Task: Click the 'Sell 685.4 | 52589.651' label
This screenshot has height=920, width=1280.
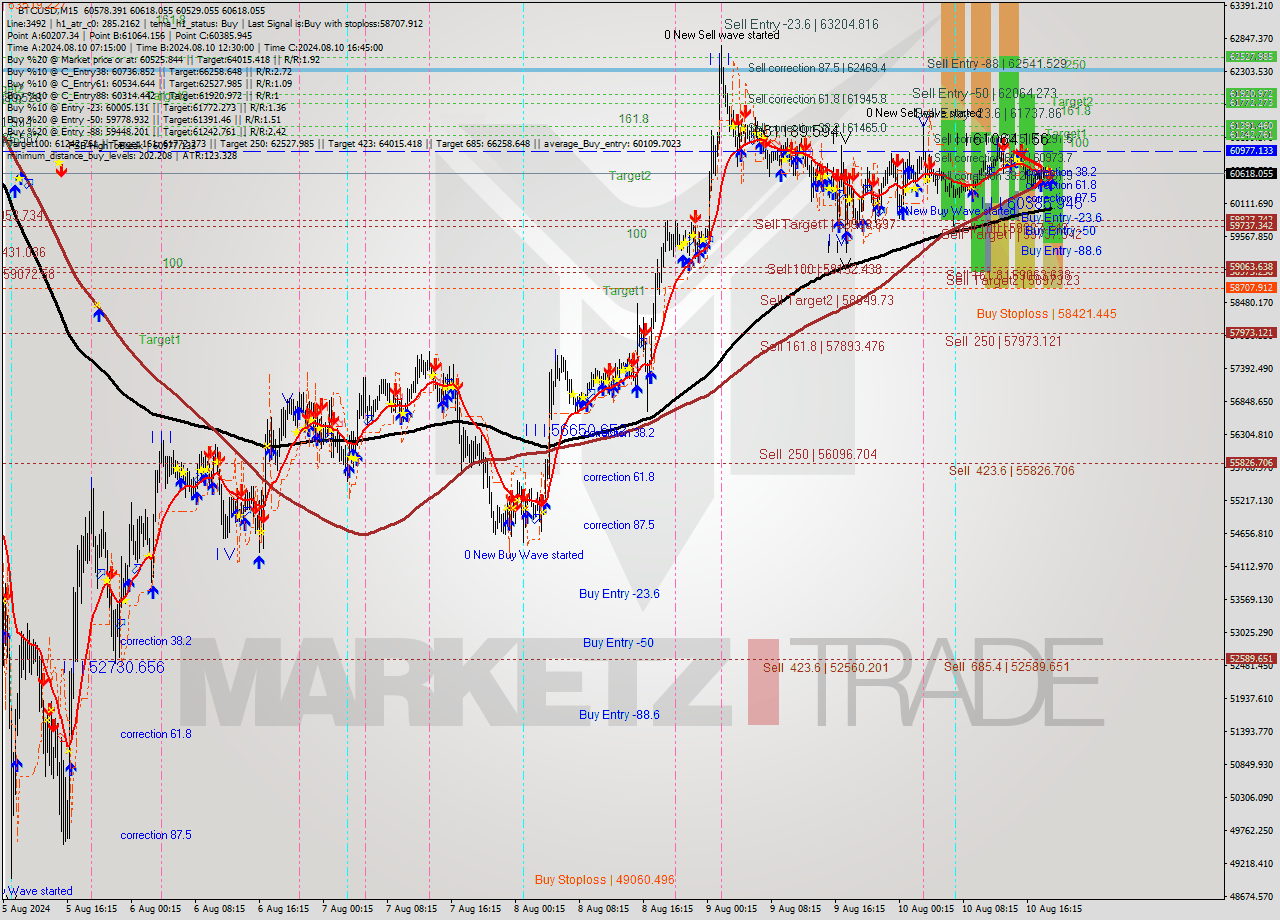Action: point(1006,666)
